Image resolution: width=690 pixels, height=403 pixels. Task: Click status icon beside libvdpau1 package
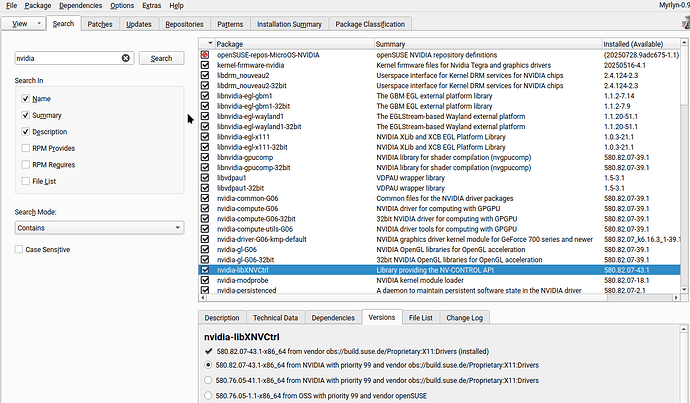(205, 180)
